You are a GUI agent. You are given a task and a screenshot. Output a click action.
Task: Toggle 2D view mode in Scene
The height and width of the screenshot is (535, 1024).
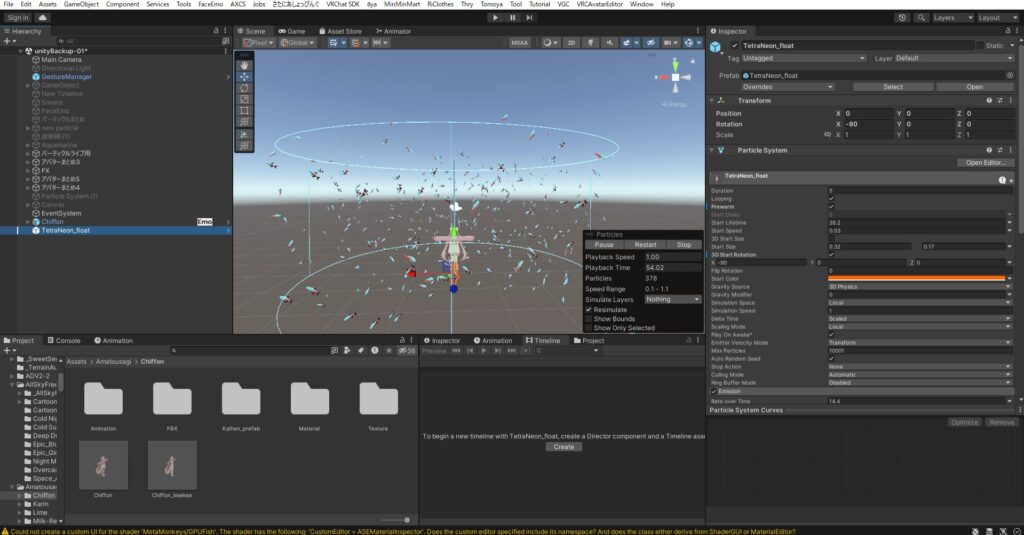pyautogui.click(x=571, y=43)
